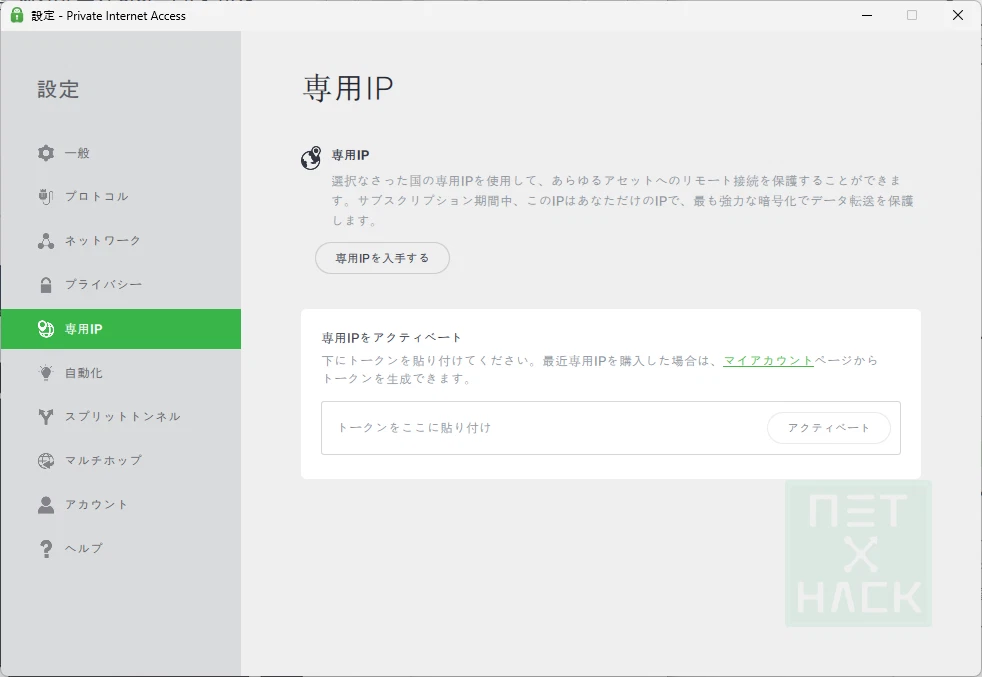982x677 pixels.
Task: Click the globe pin icon beside 専用IP heading
Action: click(311, 158)
